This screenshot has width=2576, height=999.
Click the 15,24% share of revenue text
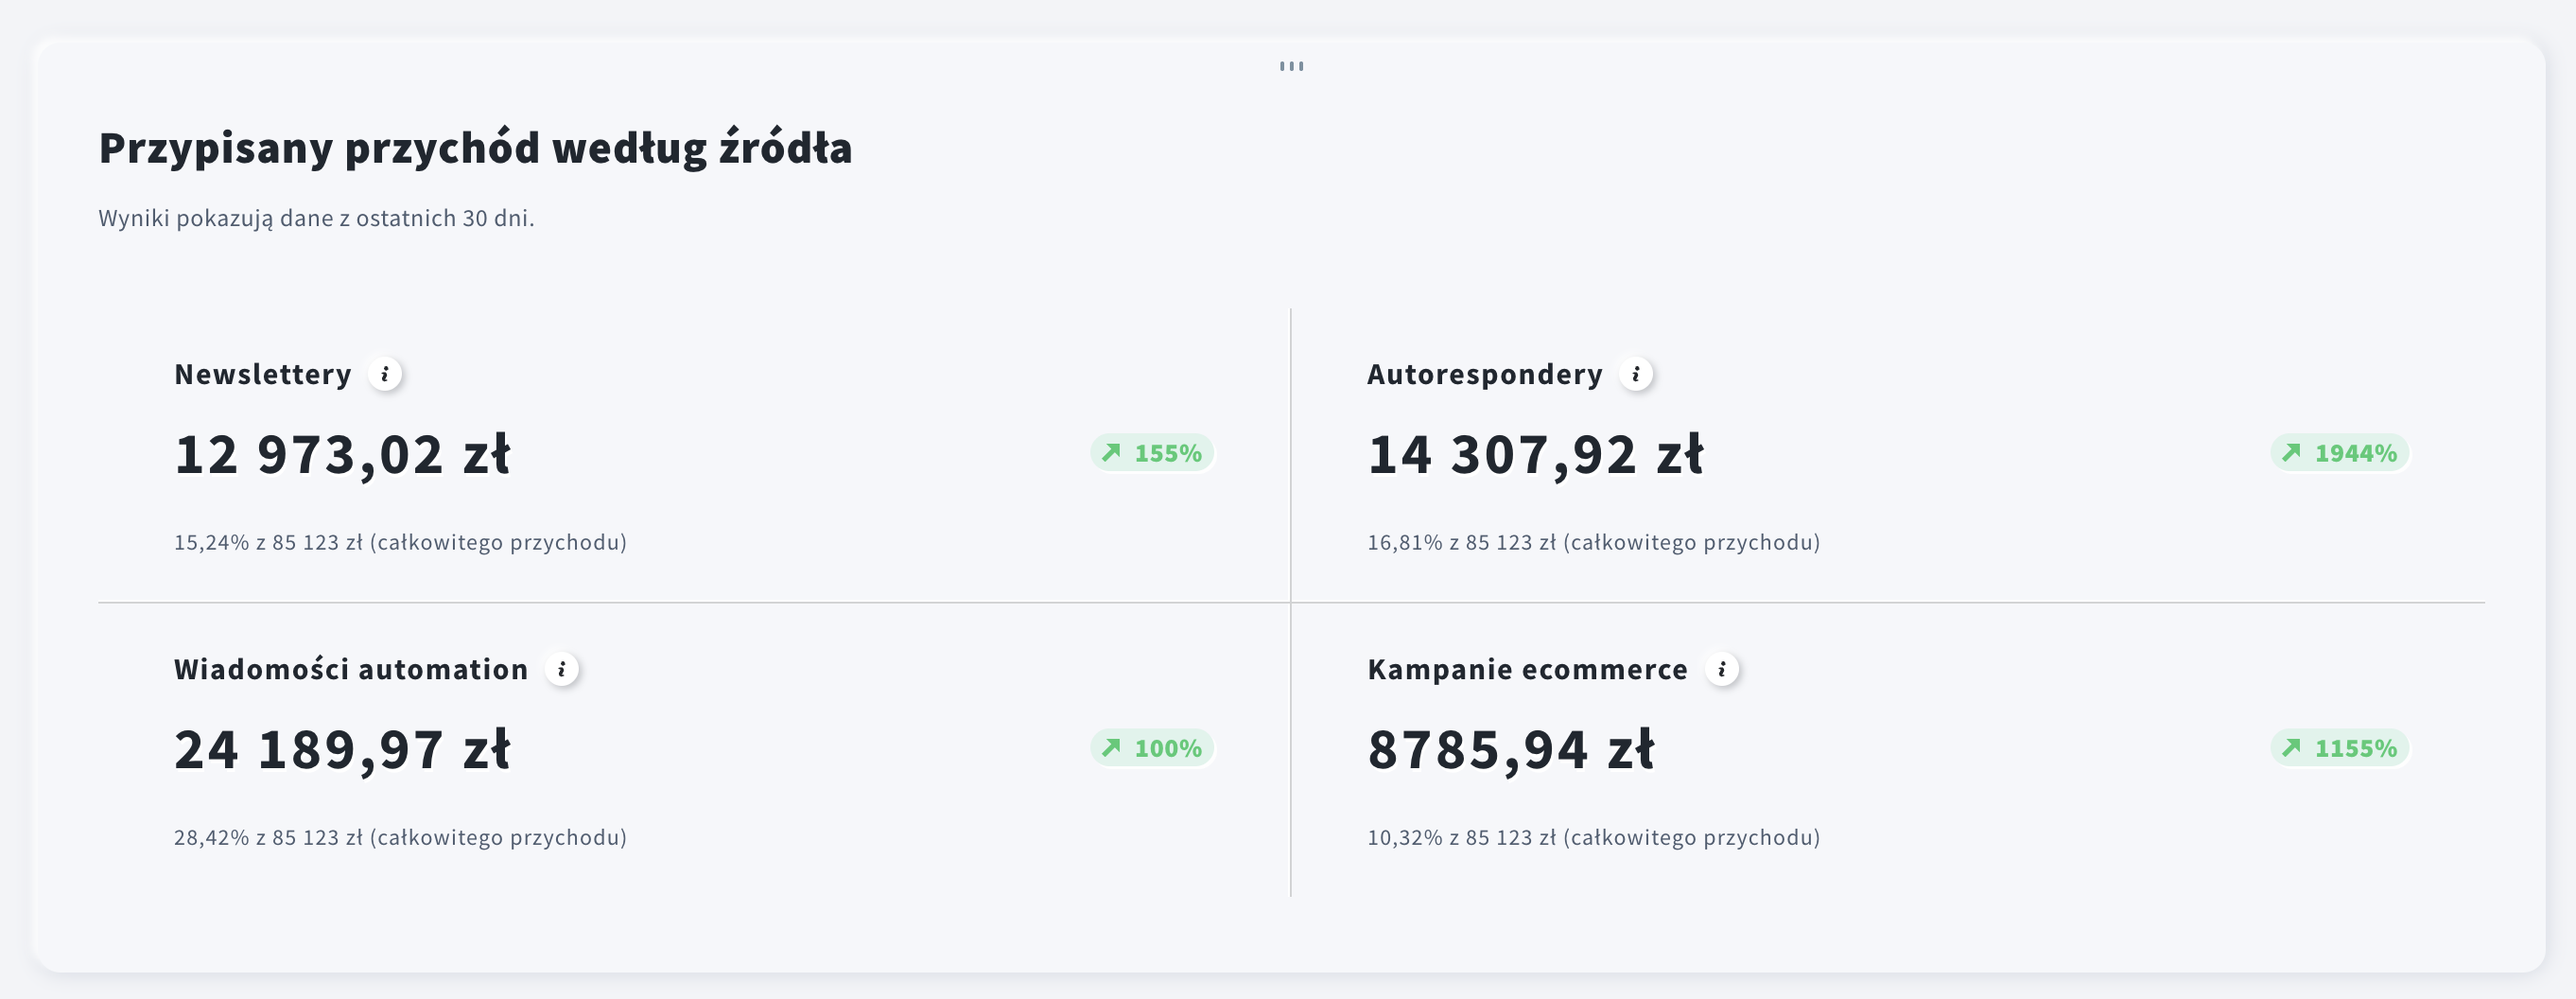tap(400, 542)
